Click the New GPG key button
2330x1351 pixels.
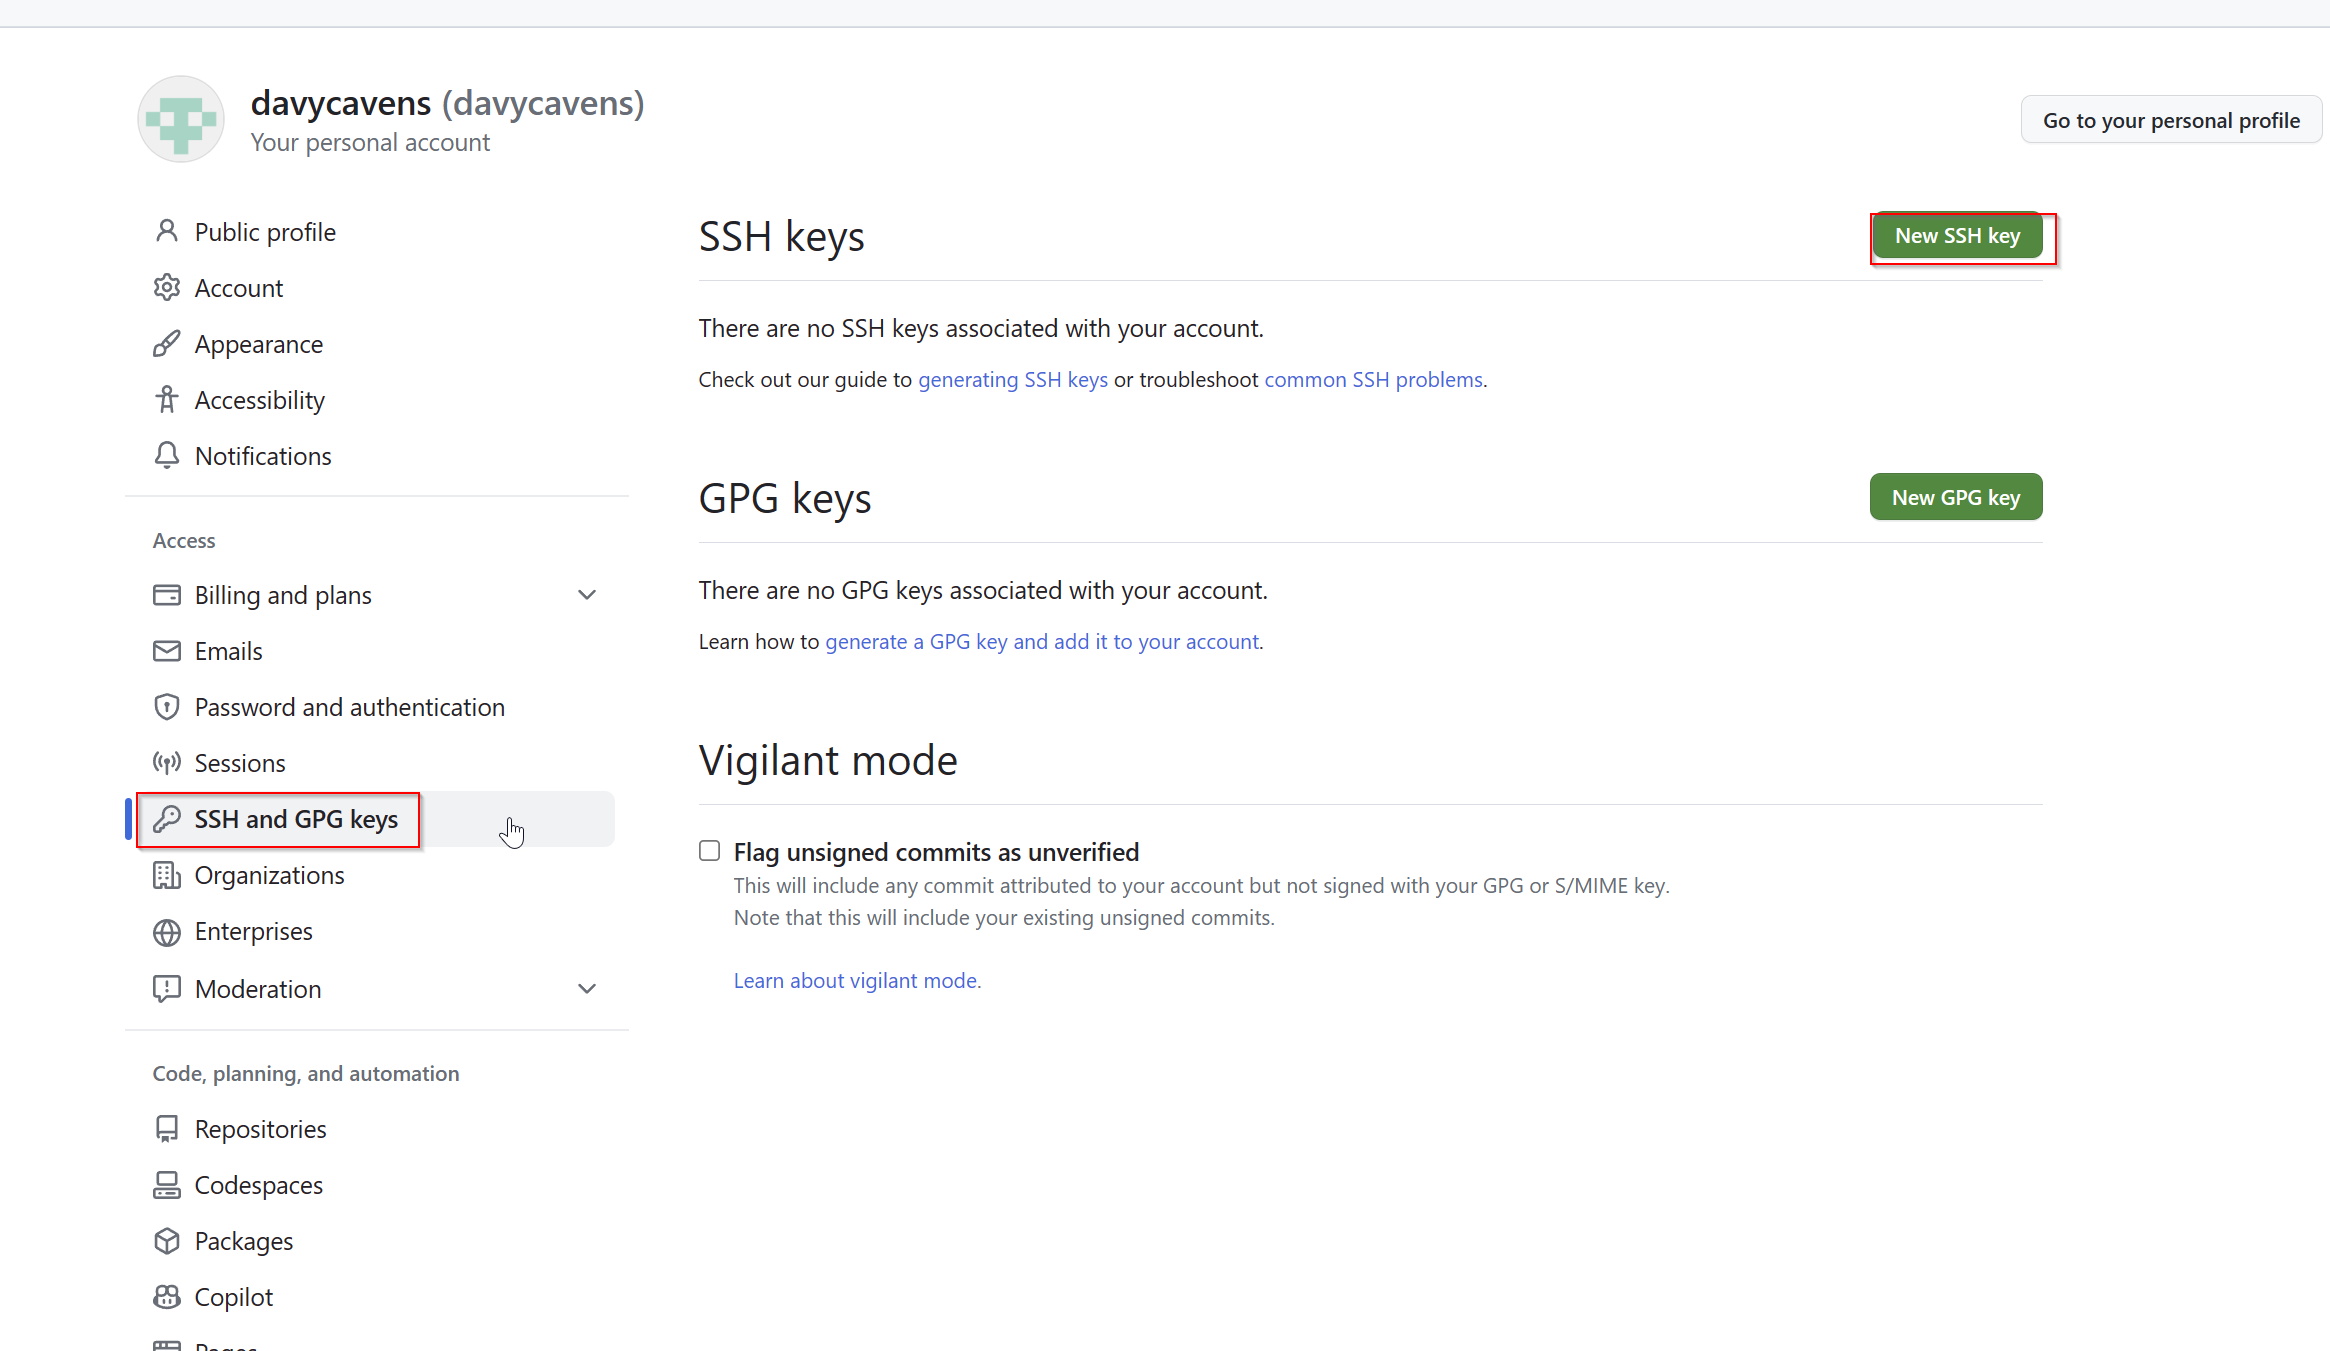pyautogui.click(x=1956, y=497)
